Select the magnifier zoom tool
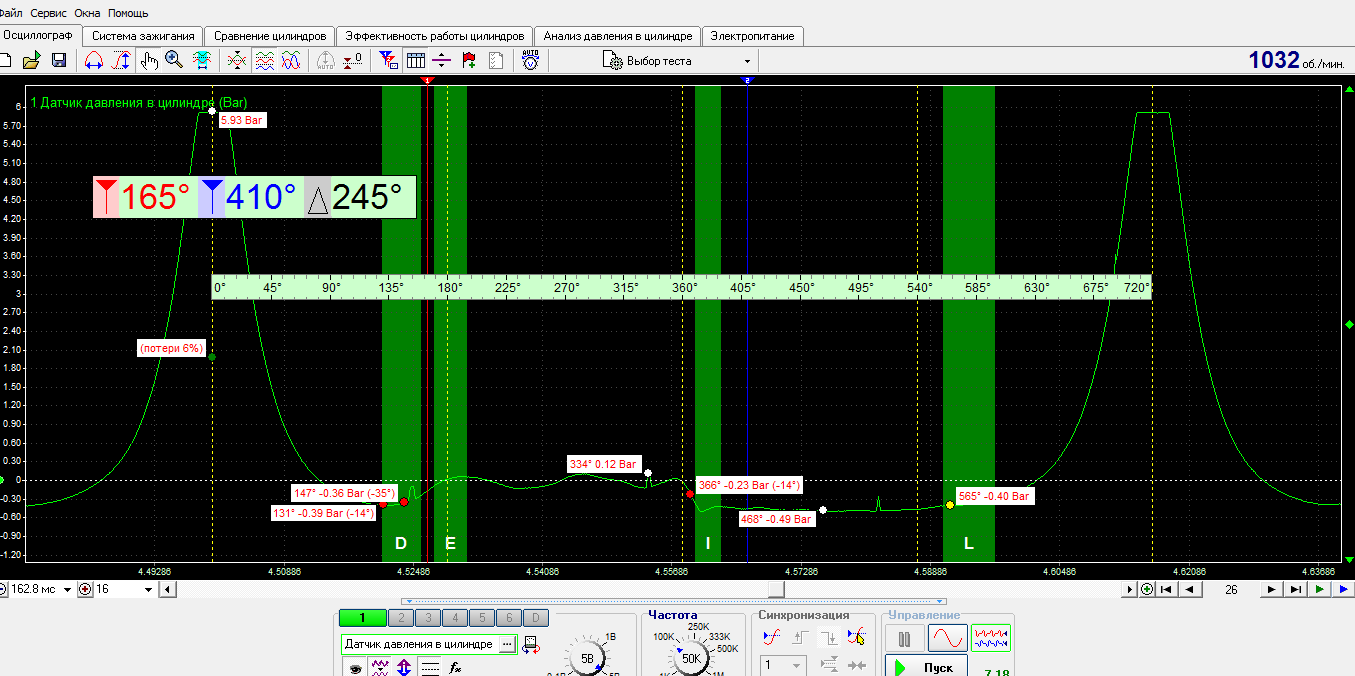 pyautogui.click(x=174, y=60)
